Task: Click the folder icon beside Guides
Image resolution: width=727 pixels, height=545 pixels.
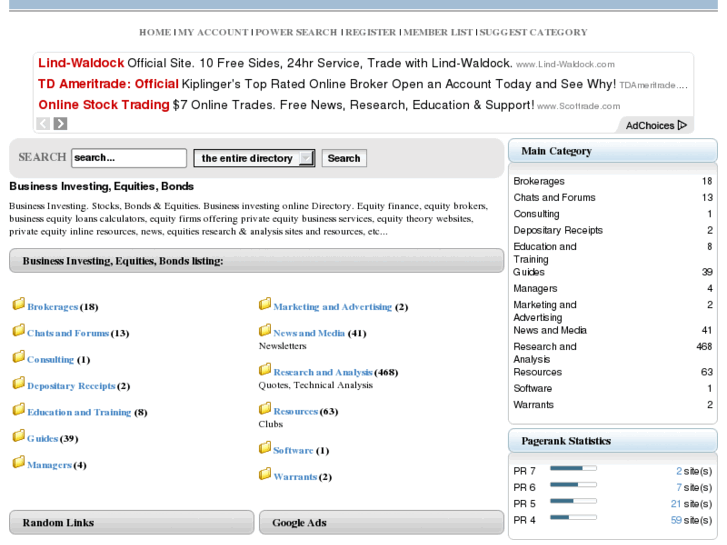Action: click(x=19, y=436)
